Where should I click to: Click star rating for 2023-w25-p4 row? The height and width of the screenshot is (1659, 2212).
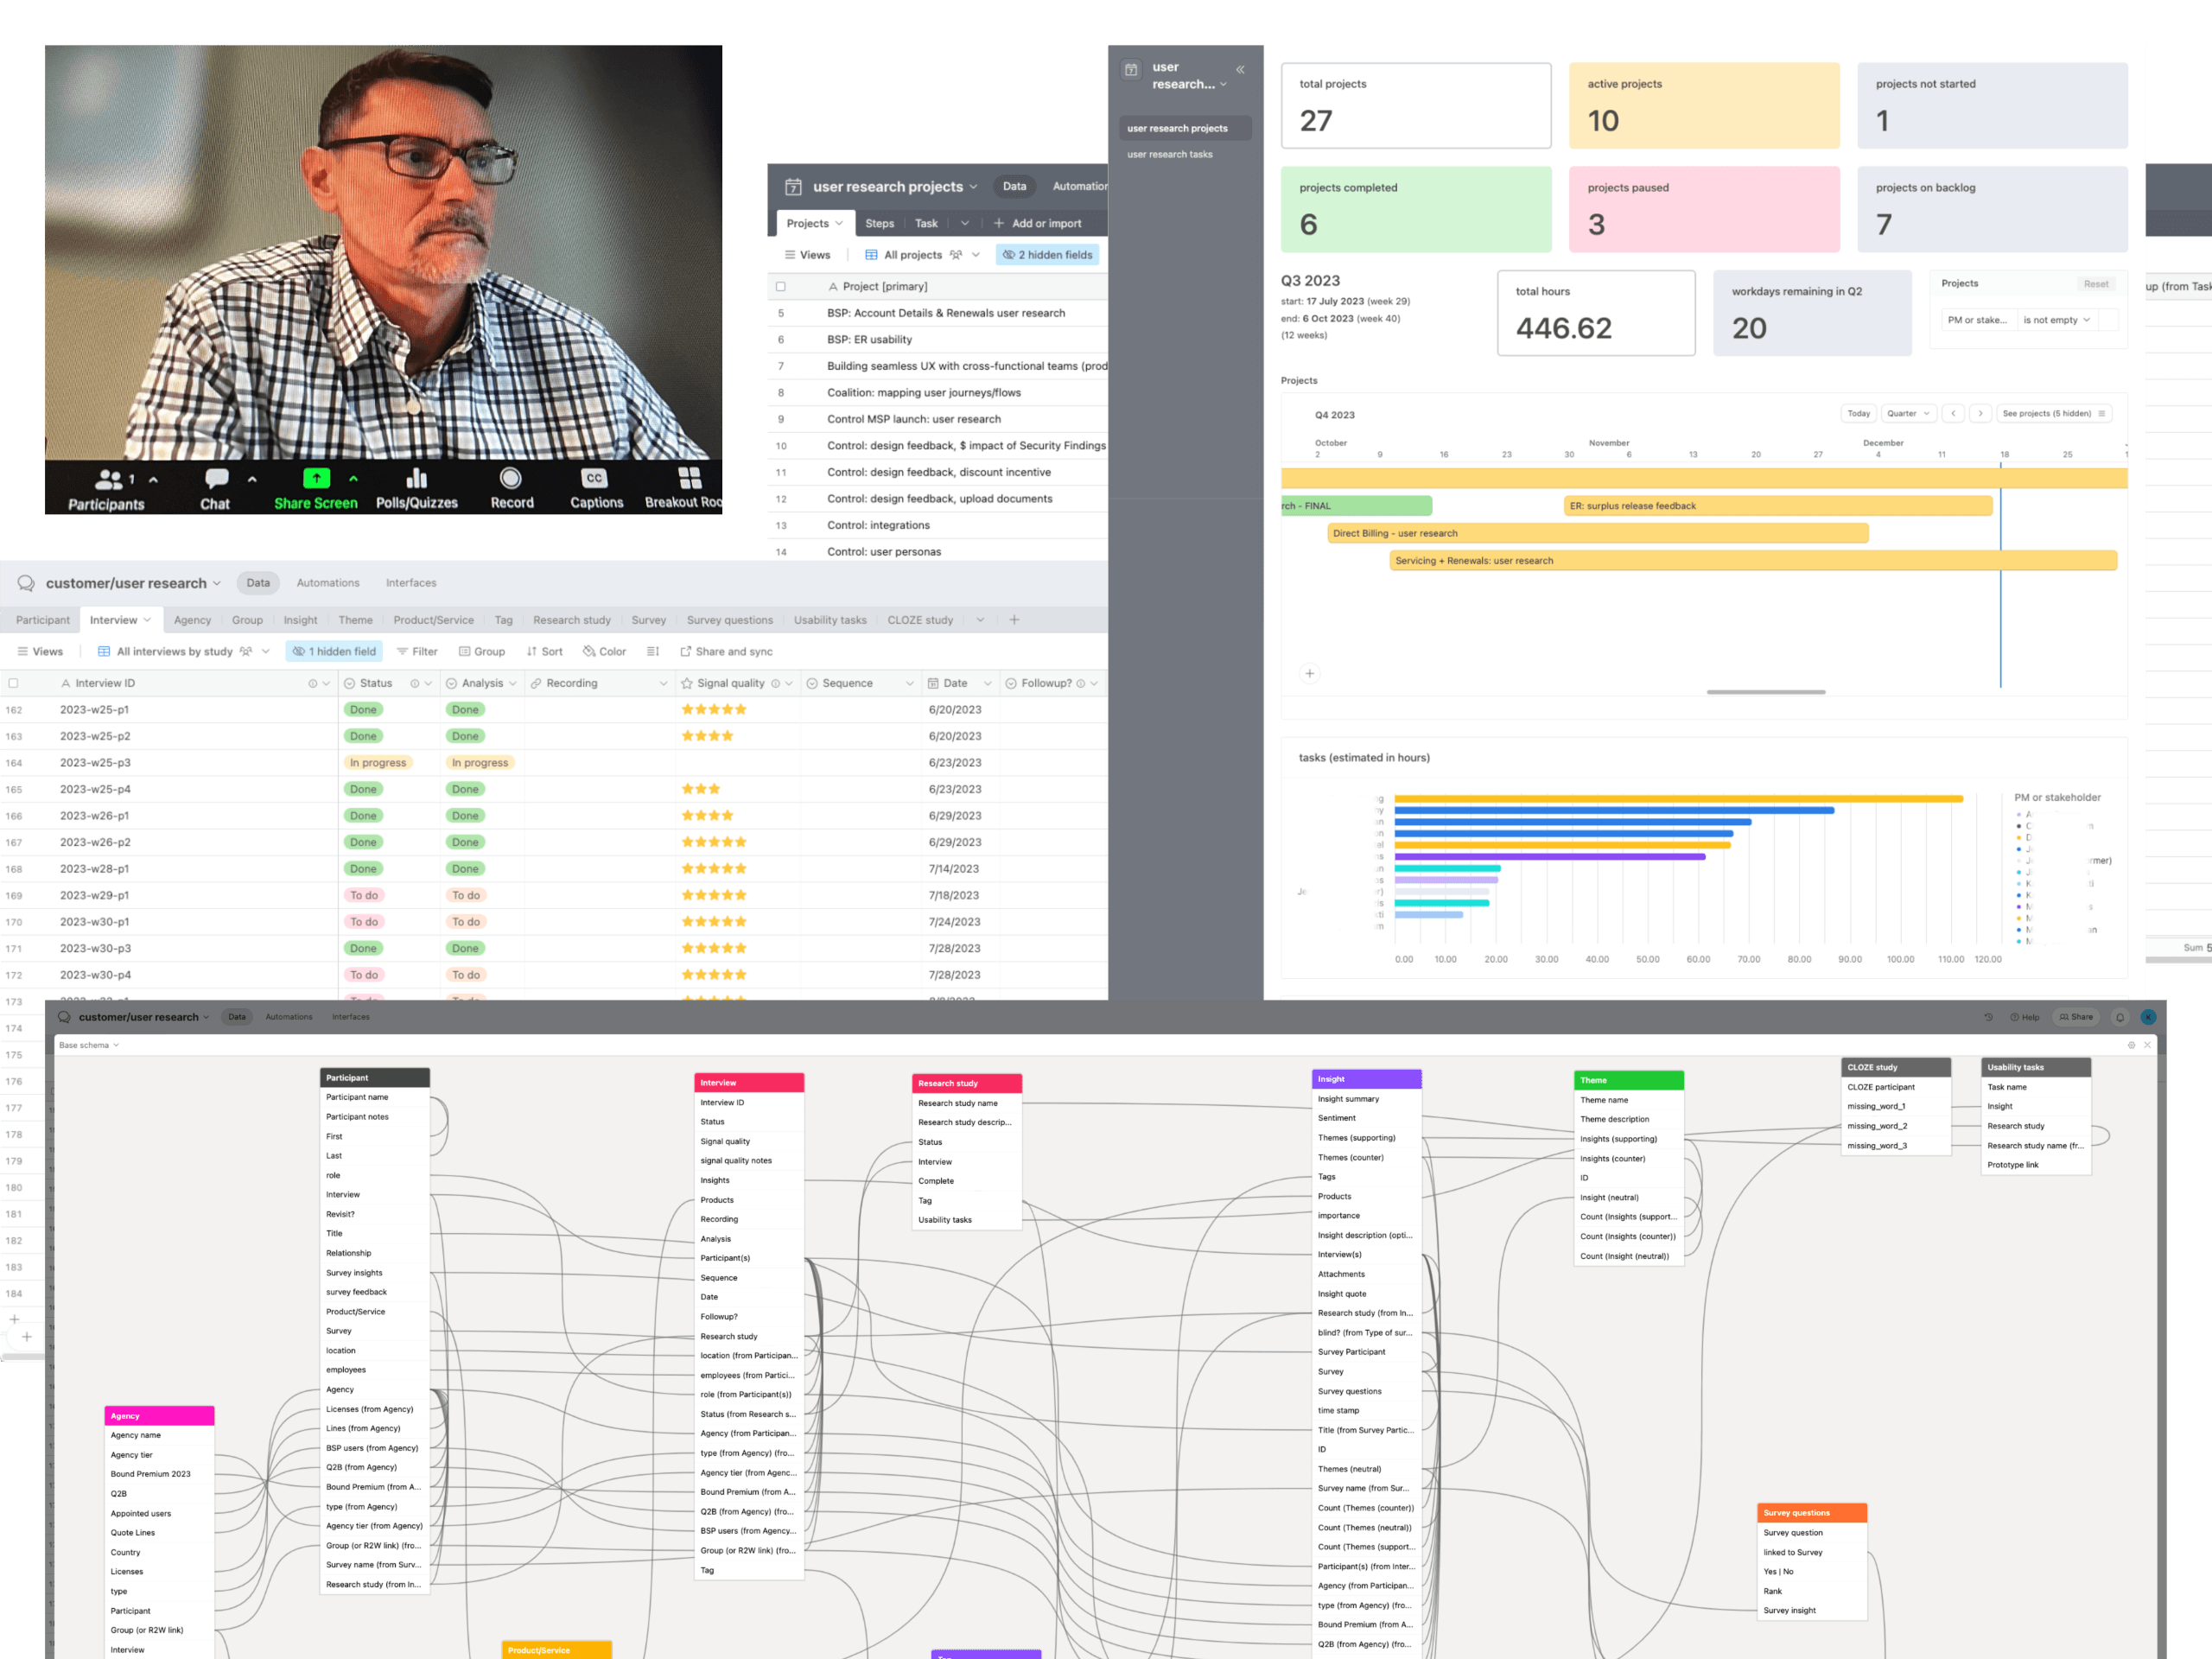(700, 789)
